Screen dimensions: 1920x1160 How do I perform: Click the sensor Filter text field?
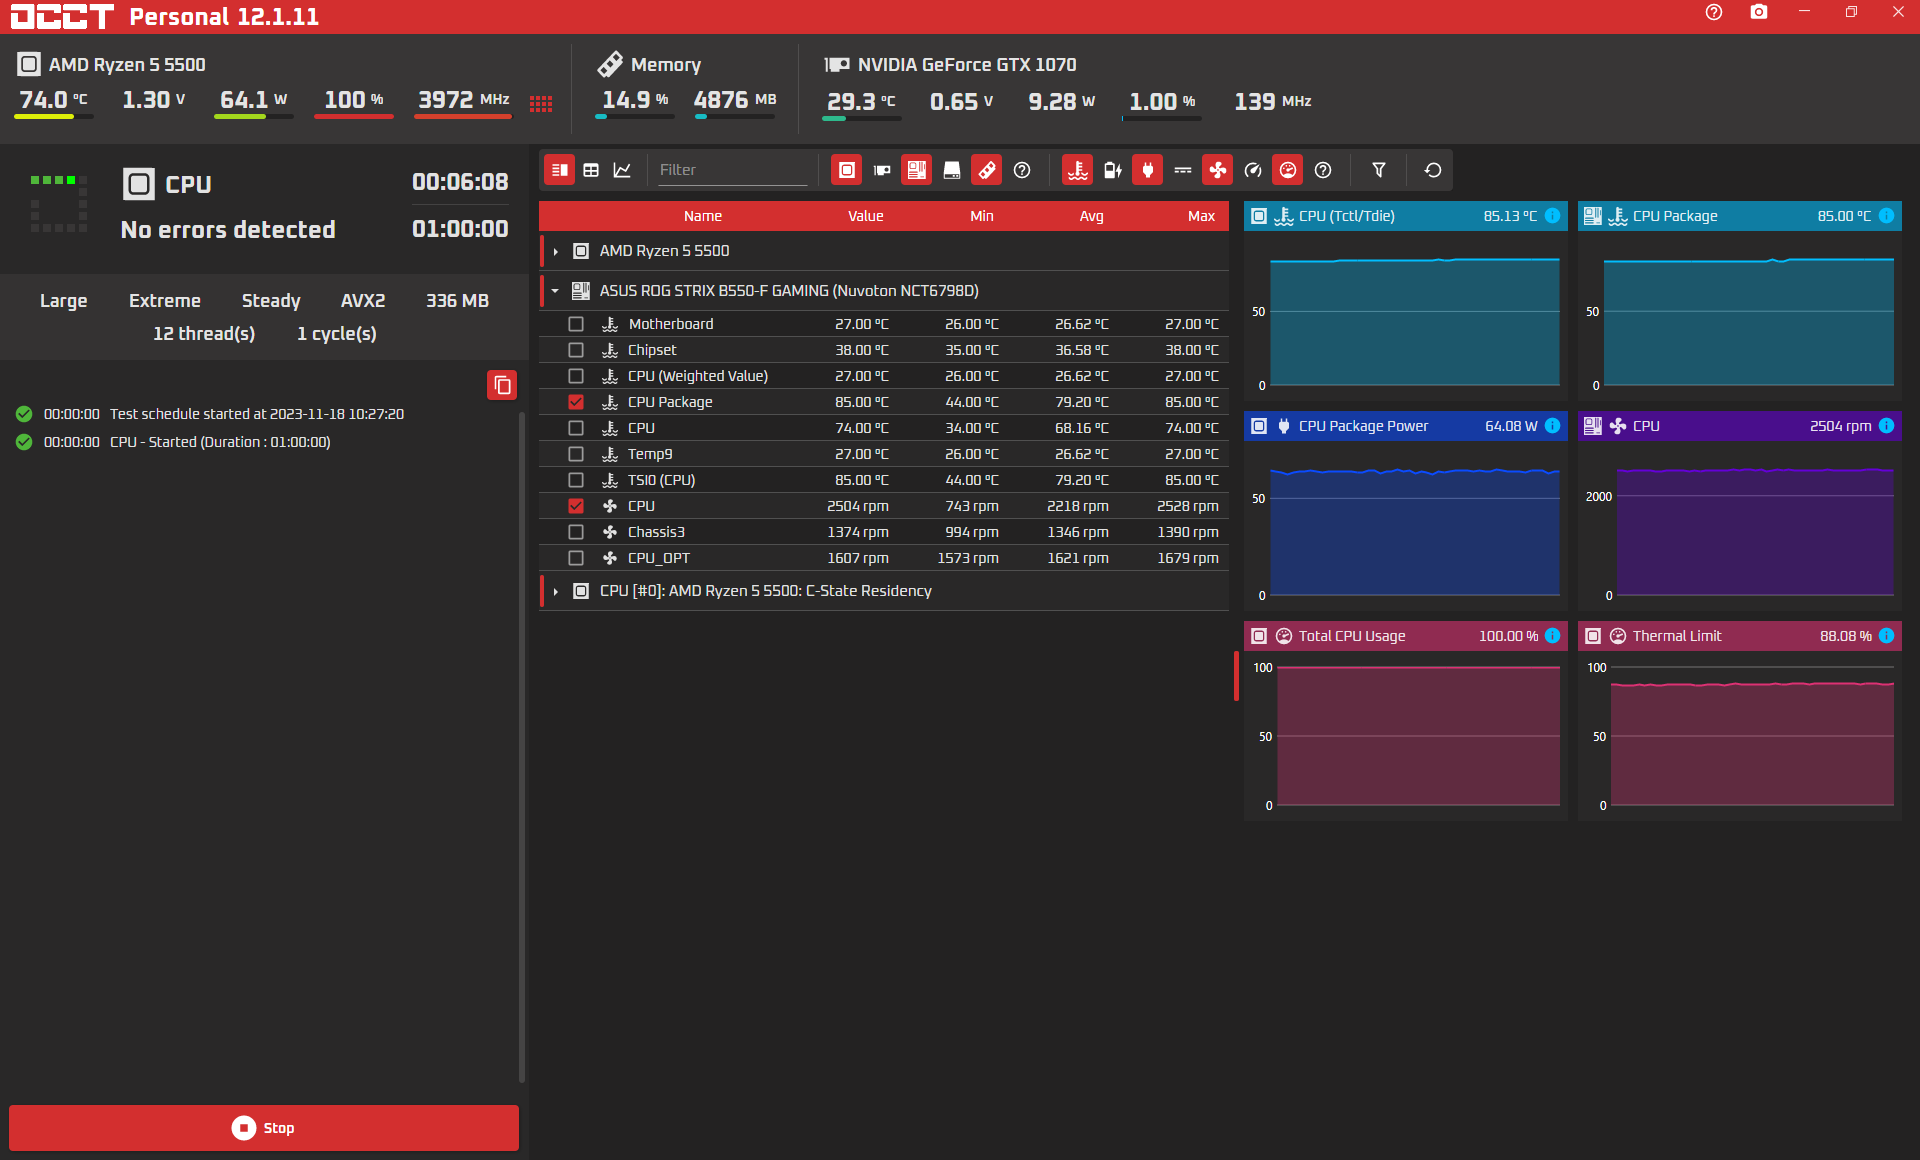[730, 170]
